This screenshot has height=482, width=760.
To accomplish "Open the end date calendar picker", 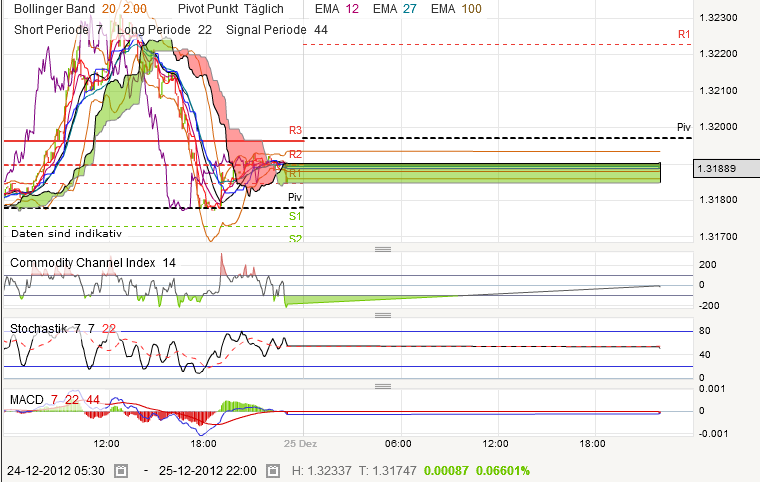I will 273,471.
